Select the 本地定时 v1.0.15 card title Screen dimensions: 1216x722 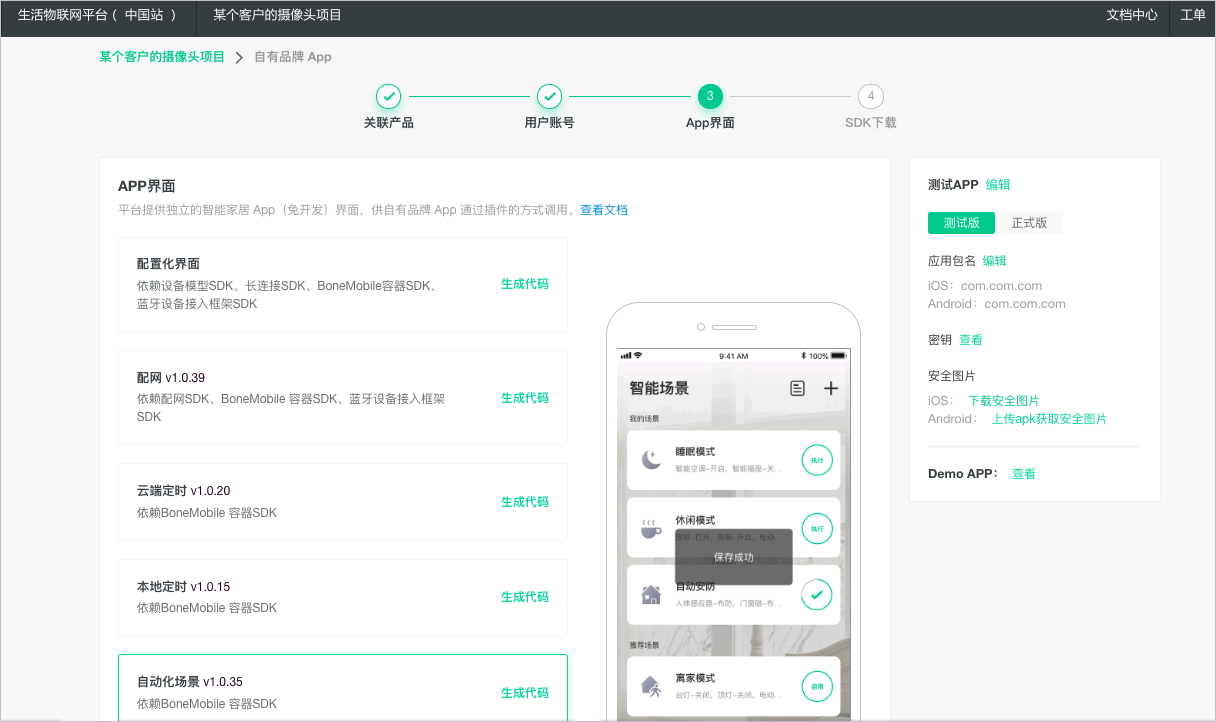[184, 587]
